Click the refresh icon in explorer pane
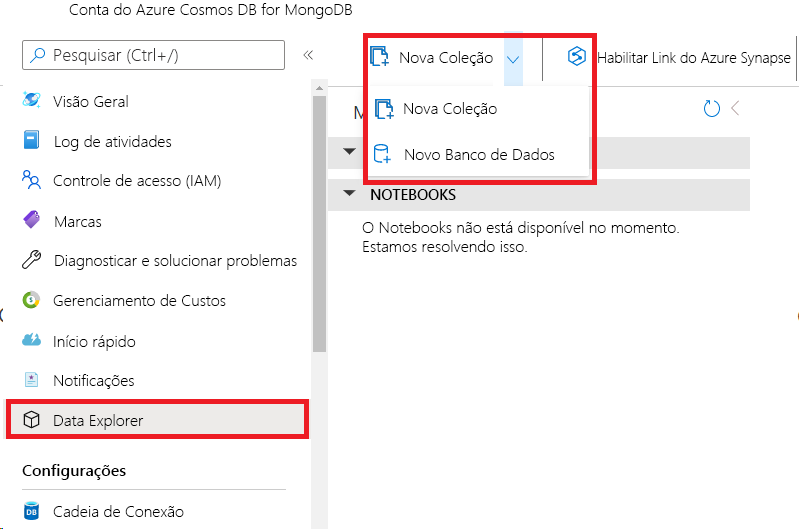This screenshot has height=531, width=800. 712,109
